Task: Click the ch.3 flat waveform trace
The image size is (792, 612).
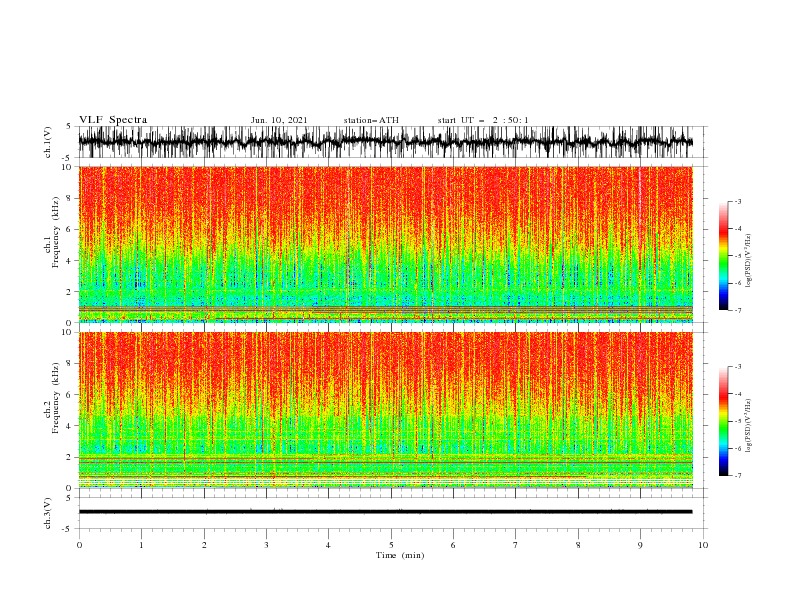Action: point(385,512)
